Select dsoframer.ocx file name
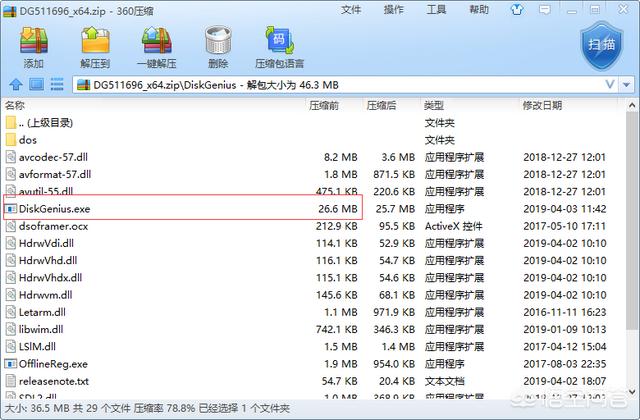 (x=53, y=226)
